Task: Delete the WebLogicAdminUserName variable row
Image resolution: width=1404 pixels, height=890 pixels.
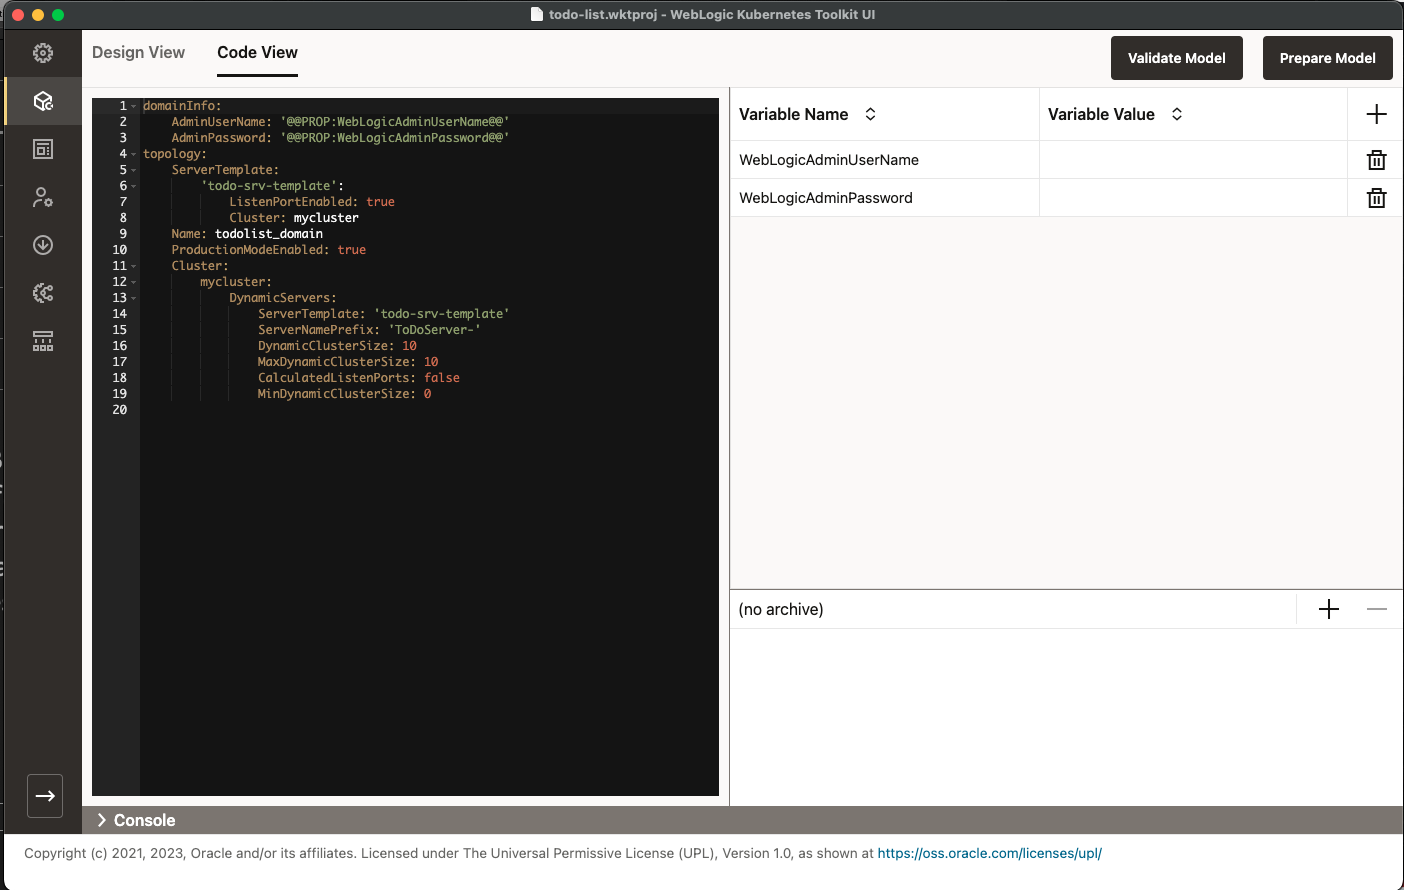Action: (1376, 160)
